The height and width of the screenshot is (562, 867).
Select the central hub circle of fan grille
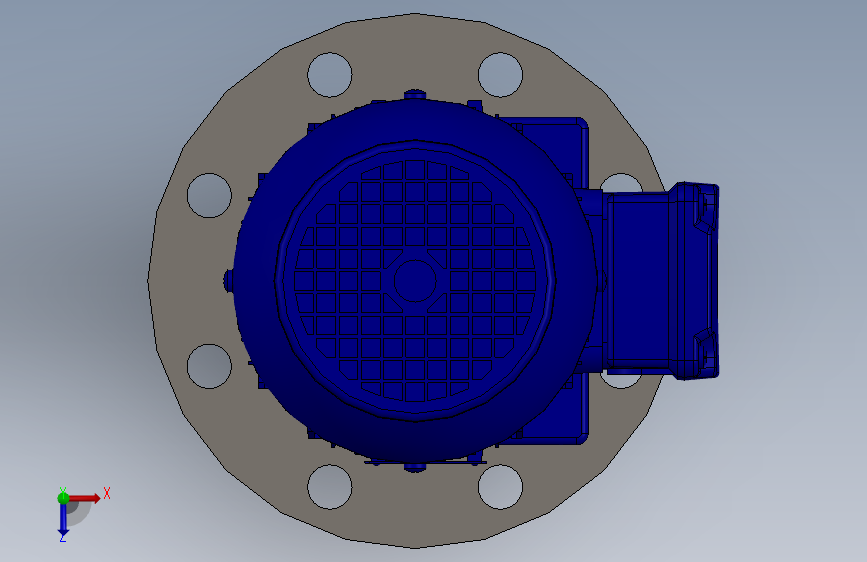pos(415,280)
